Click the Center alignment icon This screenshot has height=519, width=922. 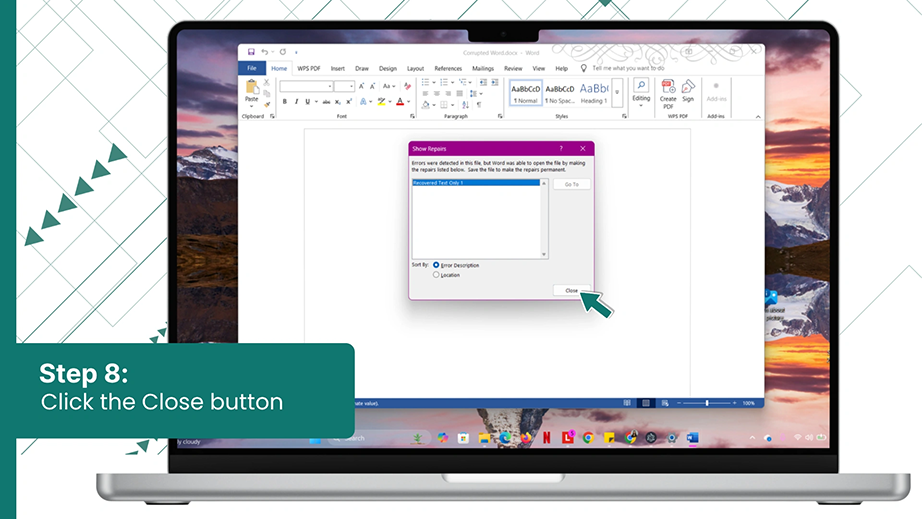click(436, 93)
